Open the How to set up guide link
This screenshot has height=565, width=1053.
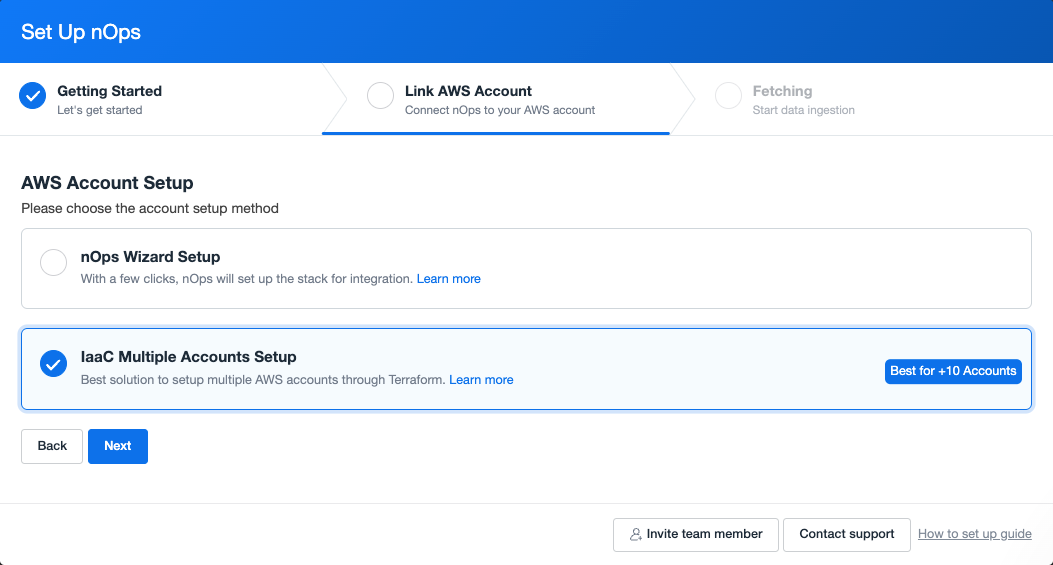point(974,534)
